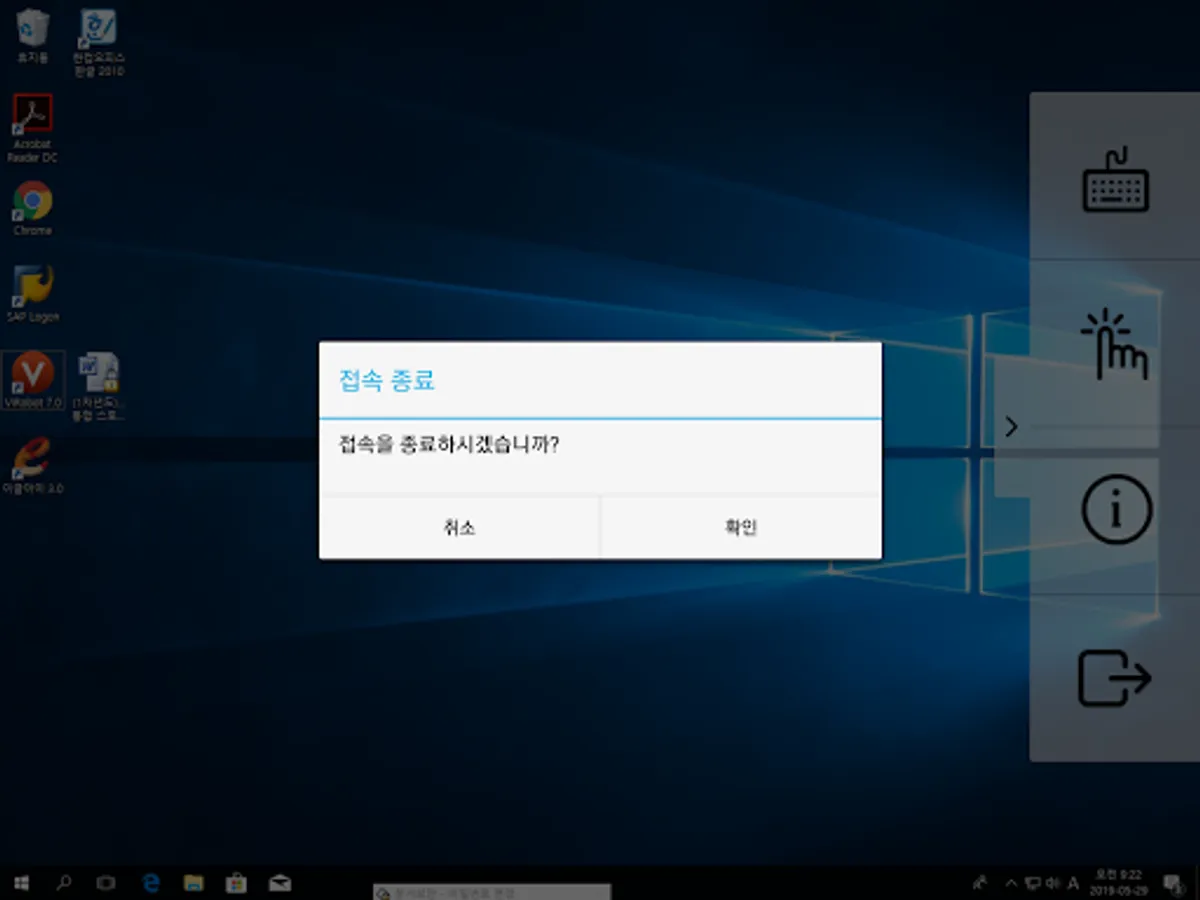Select the locked Word document on the desktop
This screenshot has height=900, width=1200.
[x=98, y=386]
